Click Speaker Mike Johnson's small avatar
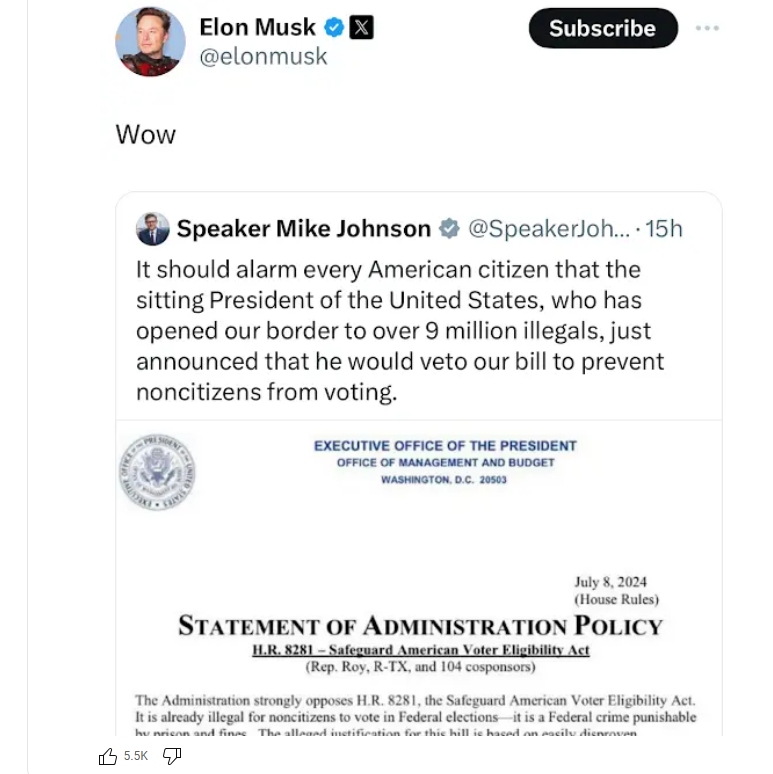 (x=153, y=229)
